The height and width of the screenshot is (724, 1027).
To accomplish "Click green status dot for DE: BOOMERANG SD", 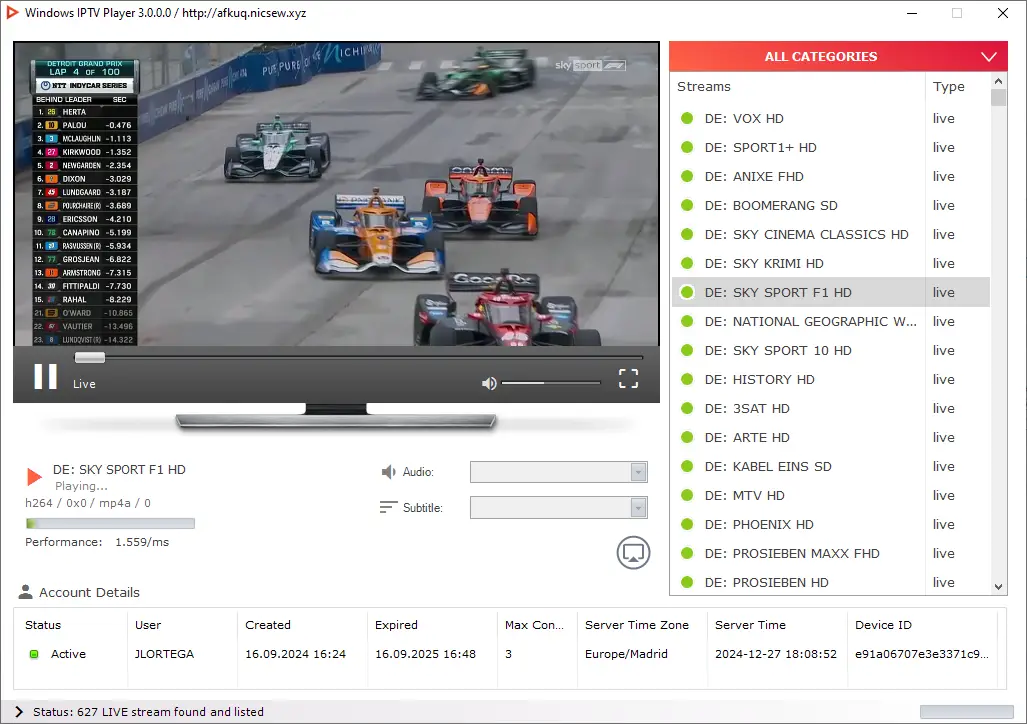I will tap(687, 205).
